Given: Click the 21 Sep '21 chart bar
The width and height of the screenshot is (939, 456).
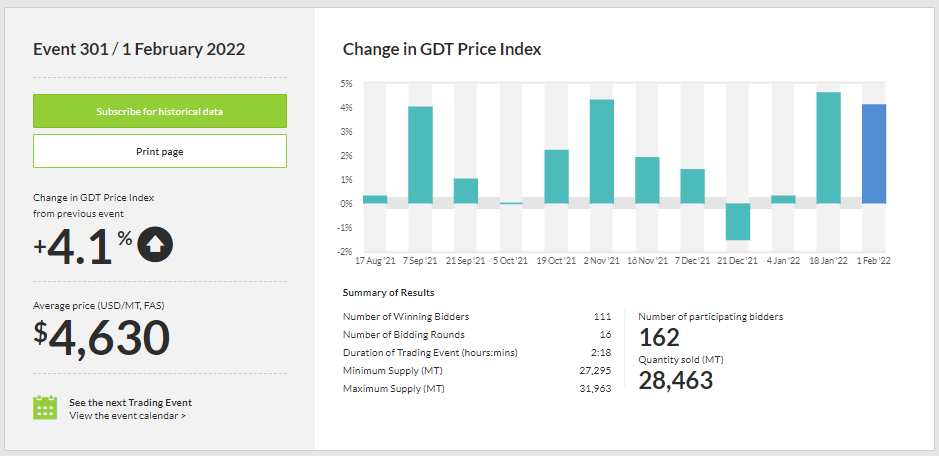Looking at the screenshot, I should (466, 191).
